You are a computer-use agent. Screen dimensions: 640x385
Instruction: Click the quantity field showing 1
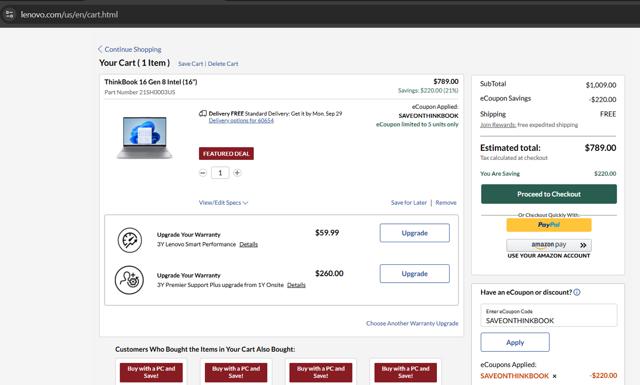pos(220,173)
